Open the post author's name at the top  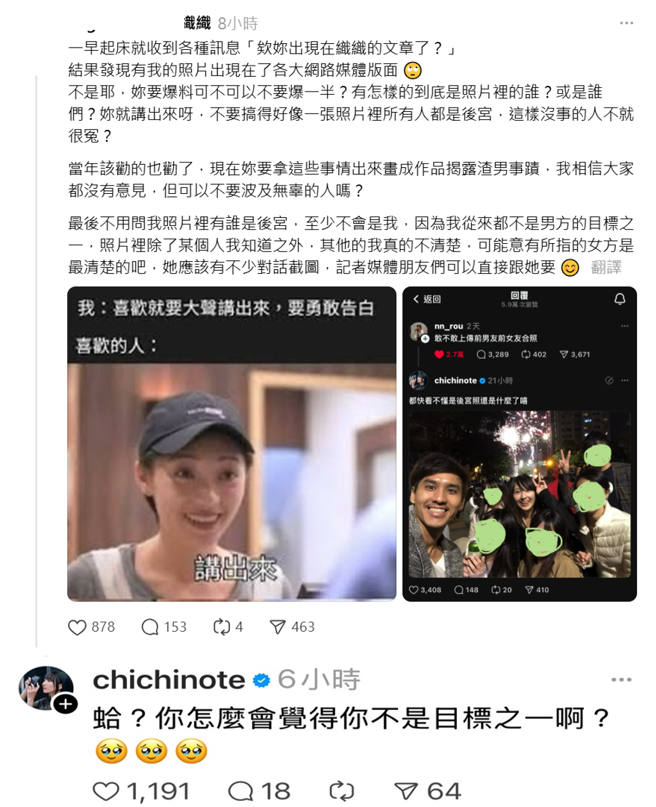click(197, 23)
